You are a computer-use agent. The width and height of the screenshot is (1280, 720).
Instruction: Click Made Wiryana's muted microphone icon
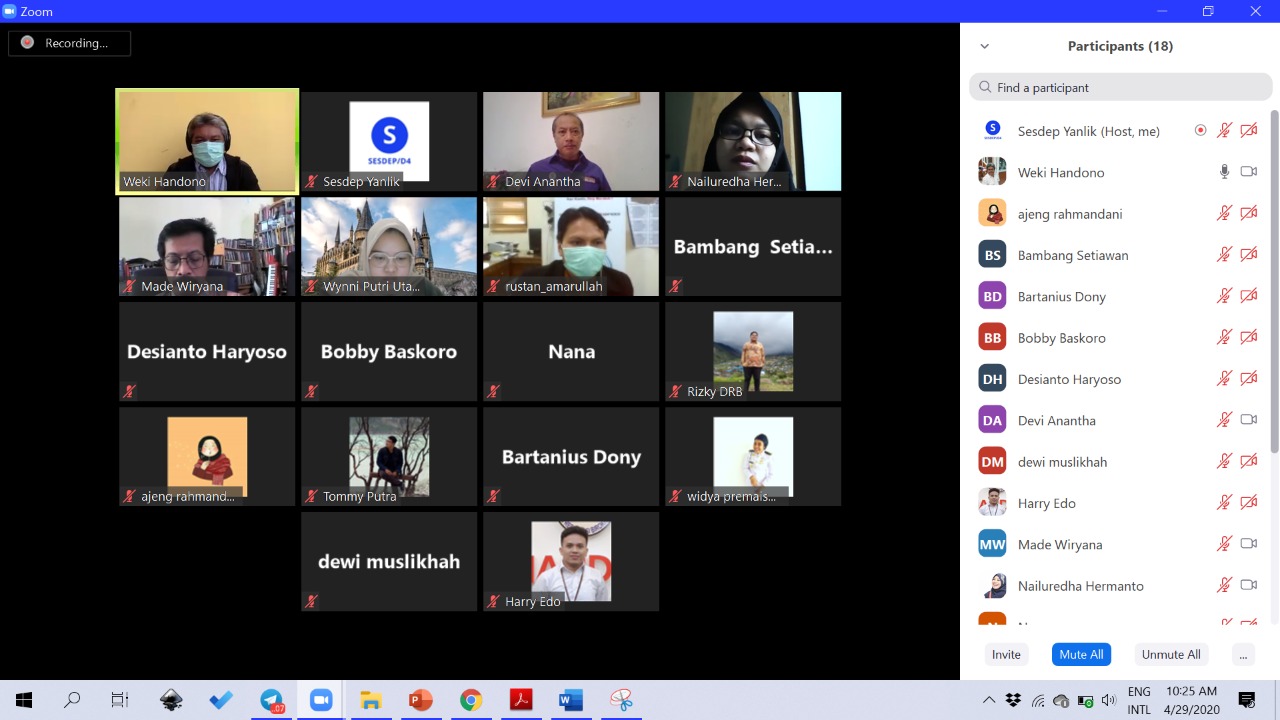1224,544
